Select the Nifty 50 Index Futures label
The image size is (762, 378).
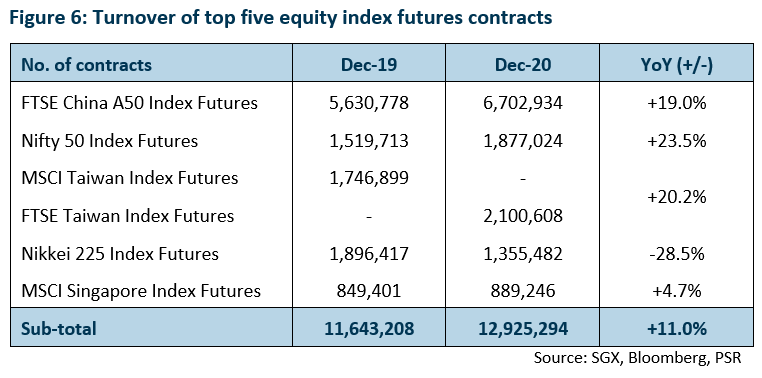110,141
